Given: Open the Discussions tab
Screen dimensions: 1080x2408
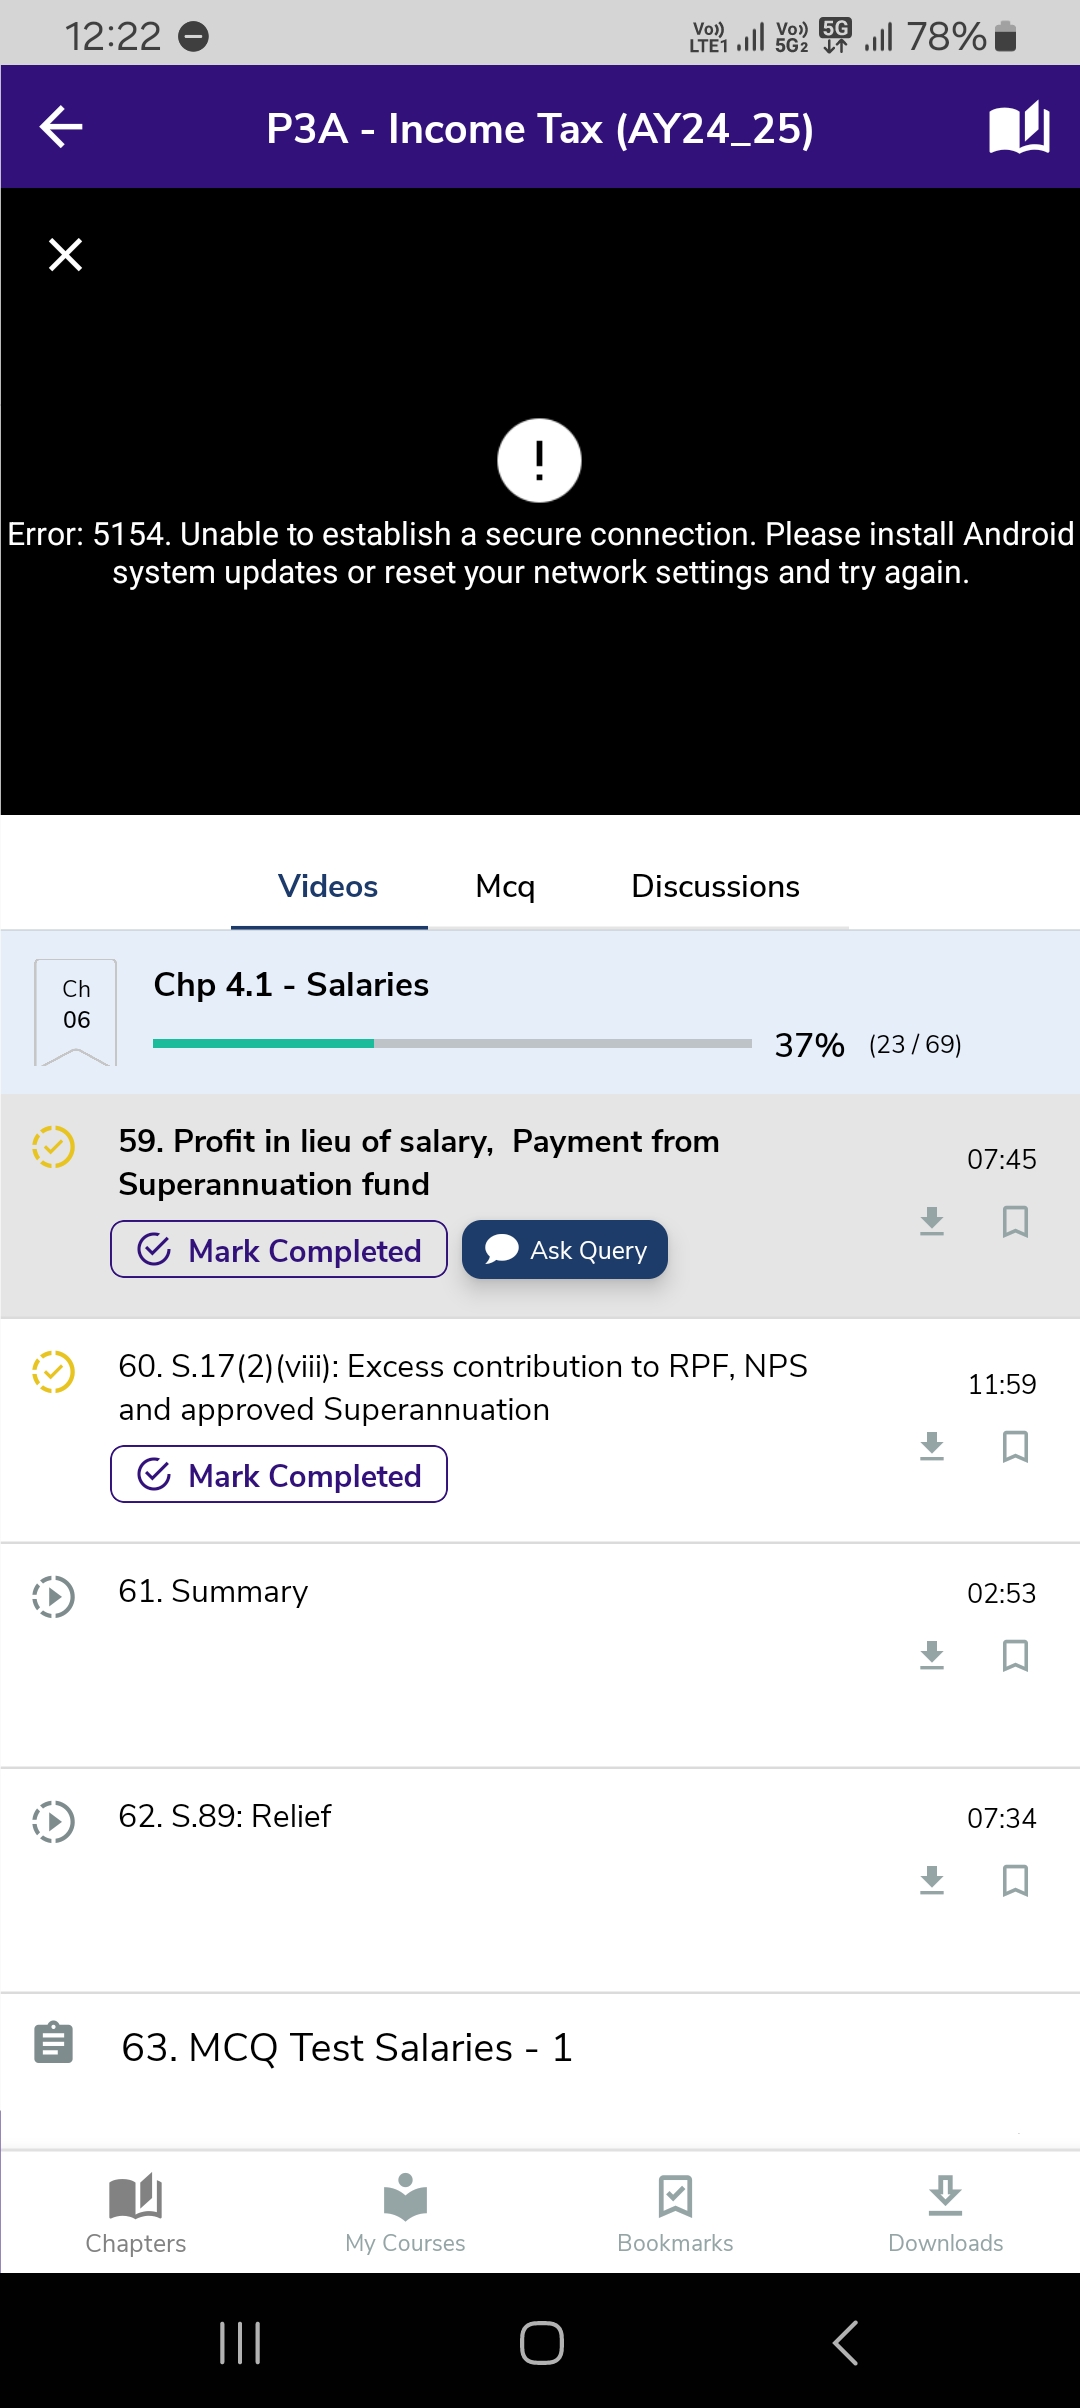Looking at the screenshot, I should pyautogui.click(x=715, y=886).
